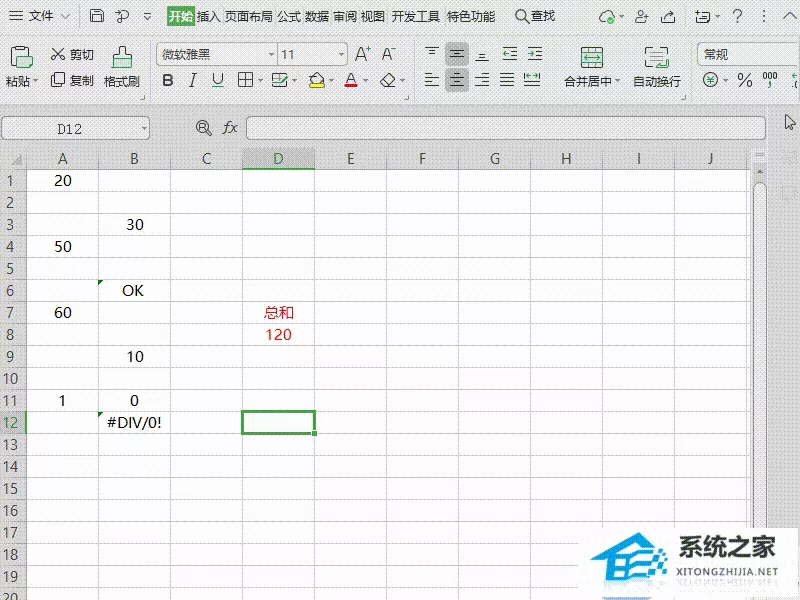Click the Cut (剪切) scissors icon
The image size is (800, 600).
58,54
